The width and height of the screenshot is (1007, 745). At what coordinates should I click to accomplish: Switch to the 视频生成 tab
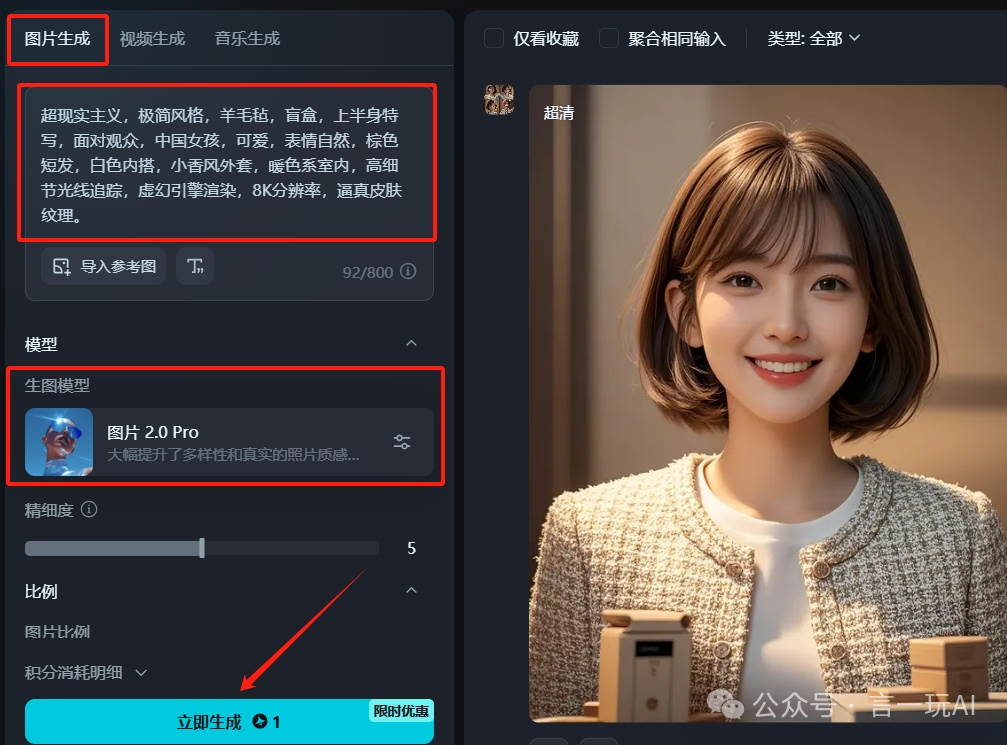pyautogui.click(x=152, y=39)
